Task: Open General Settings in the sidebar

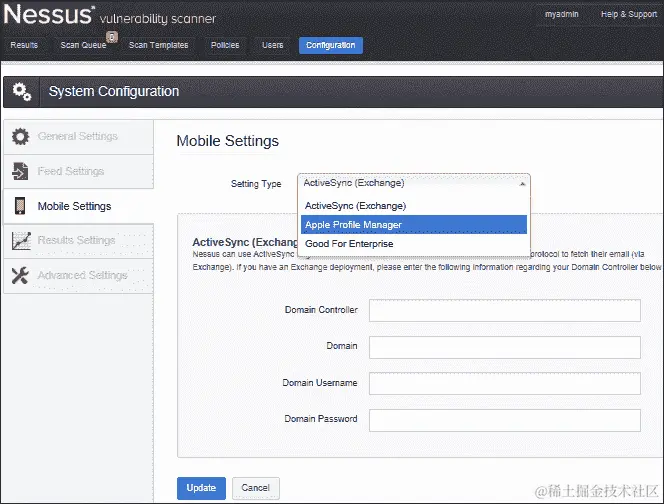Action: (x=78, y=136)
